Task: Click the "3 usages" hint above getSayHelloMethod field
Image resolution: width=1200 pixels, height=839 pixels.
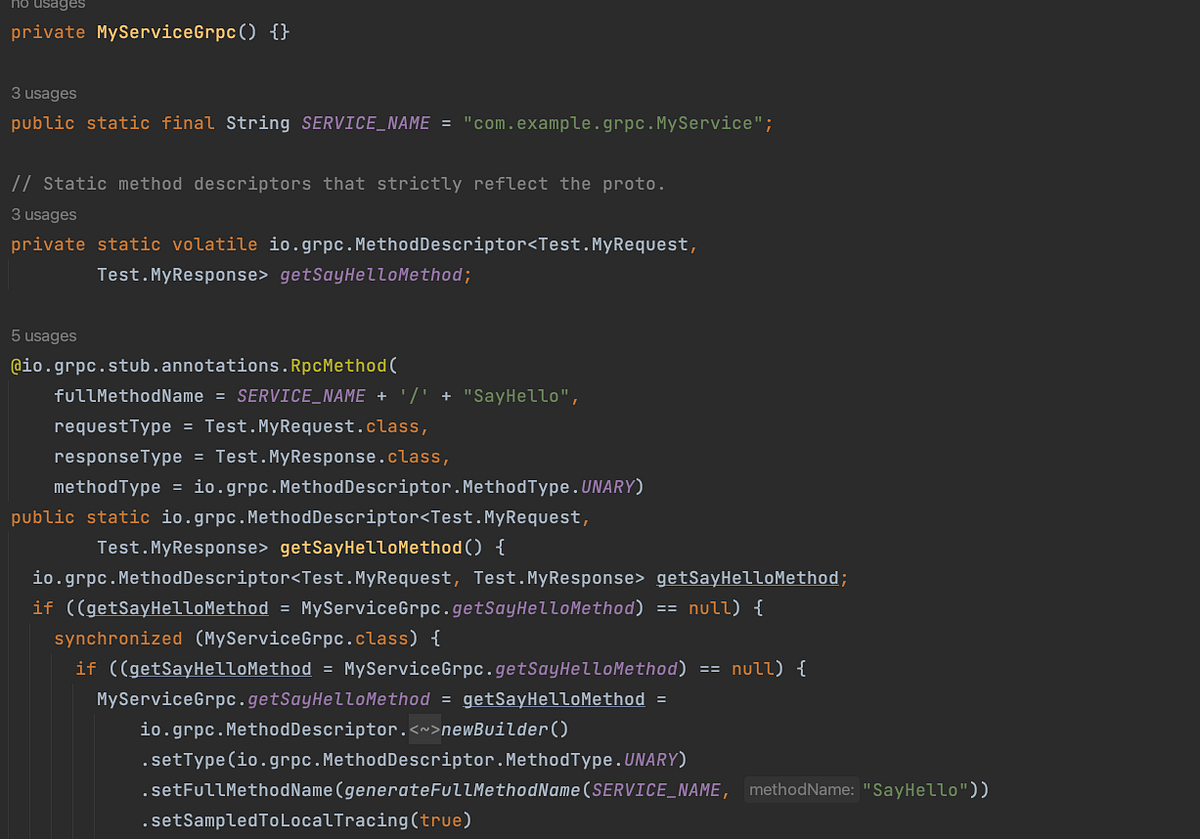Action: click(43, 214)
